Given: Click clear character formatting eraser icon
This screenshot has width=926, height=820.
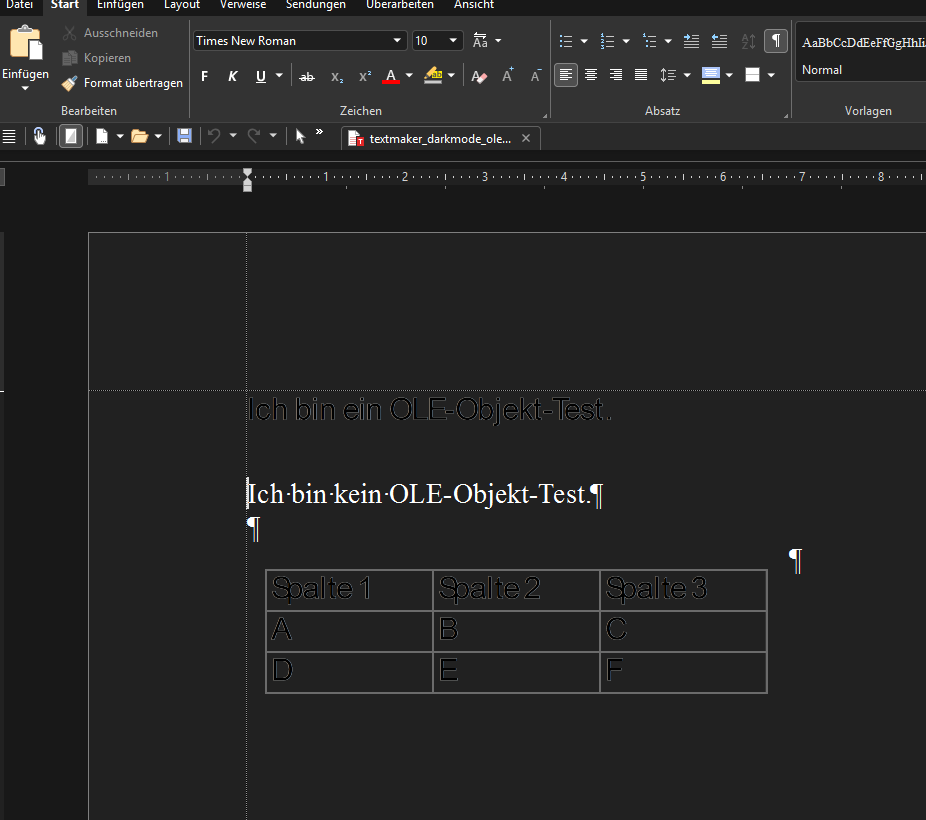Looking at the screenshot, I should click(479, 76).
